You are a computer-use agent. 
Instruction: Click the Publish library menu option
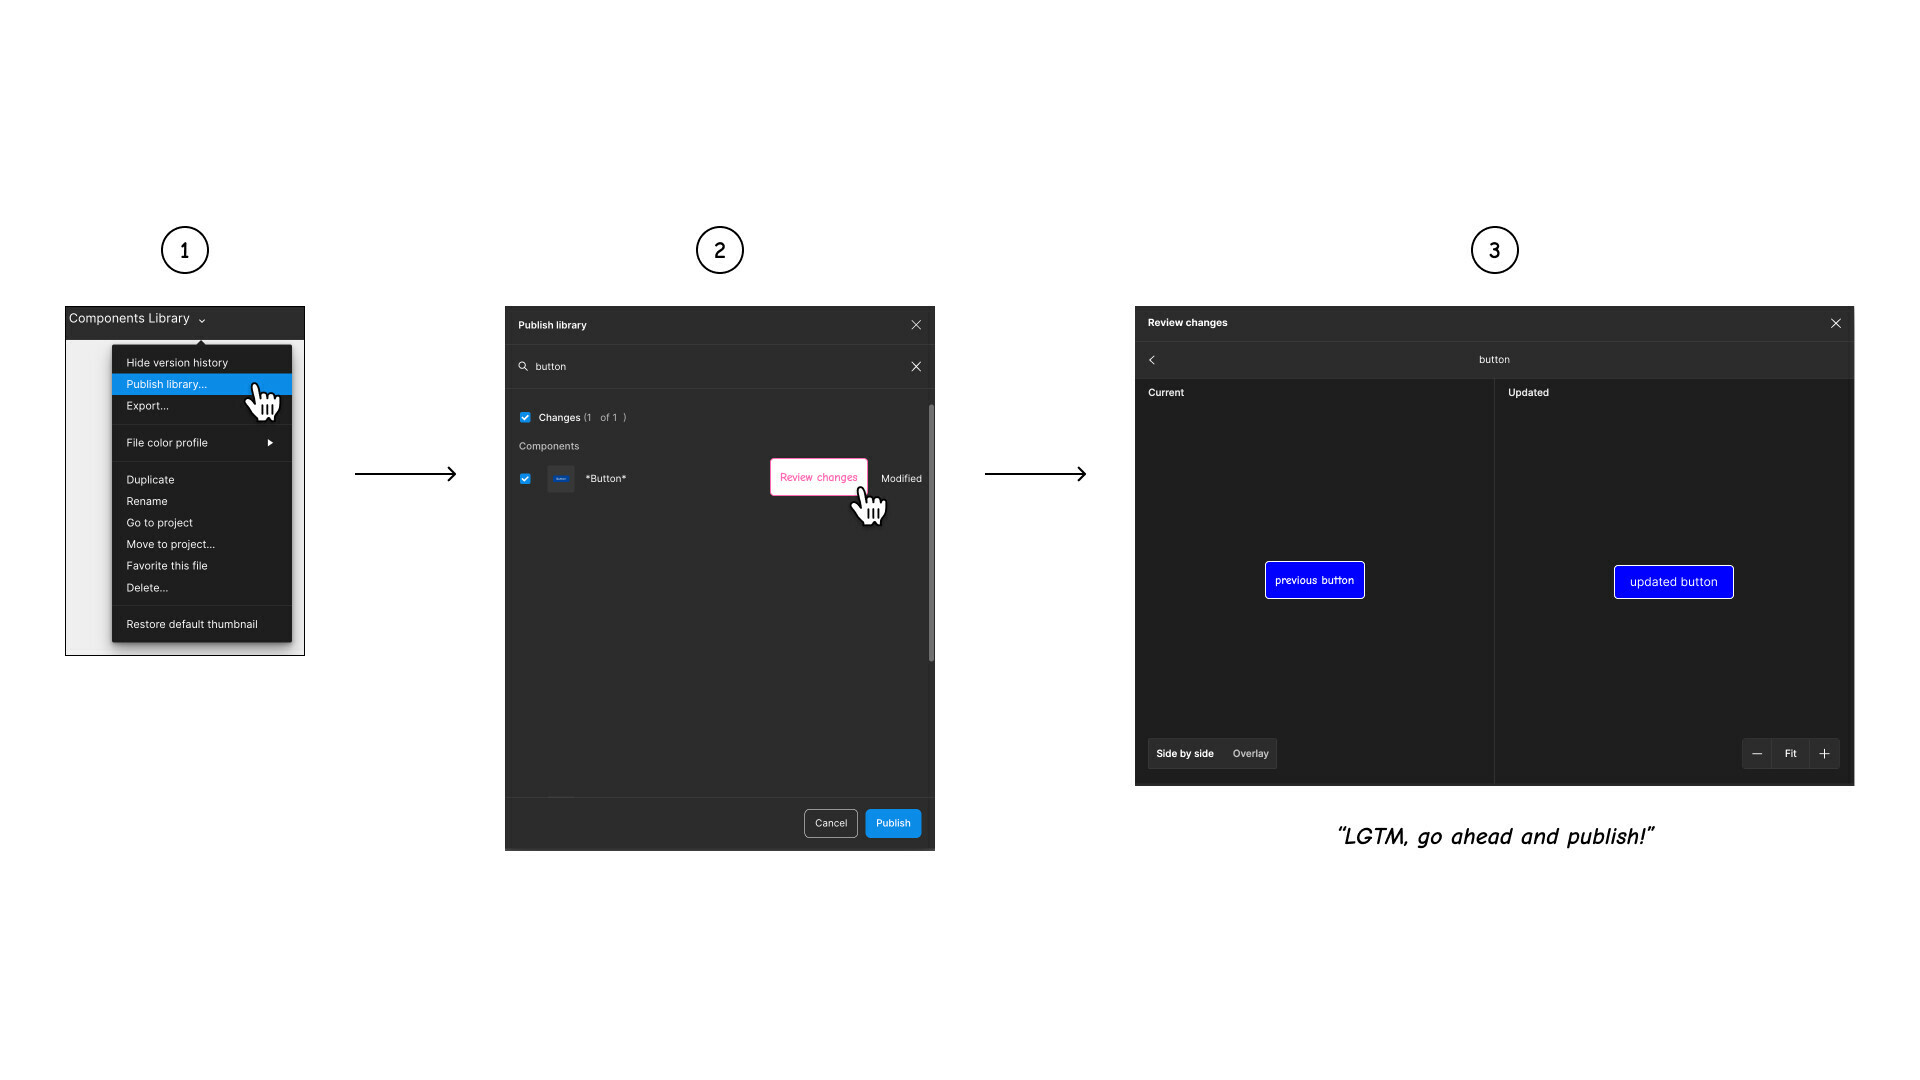pos(166,384)
